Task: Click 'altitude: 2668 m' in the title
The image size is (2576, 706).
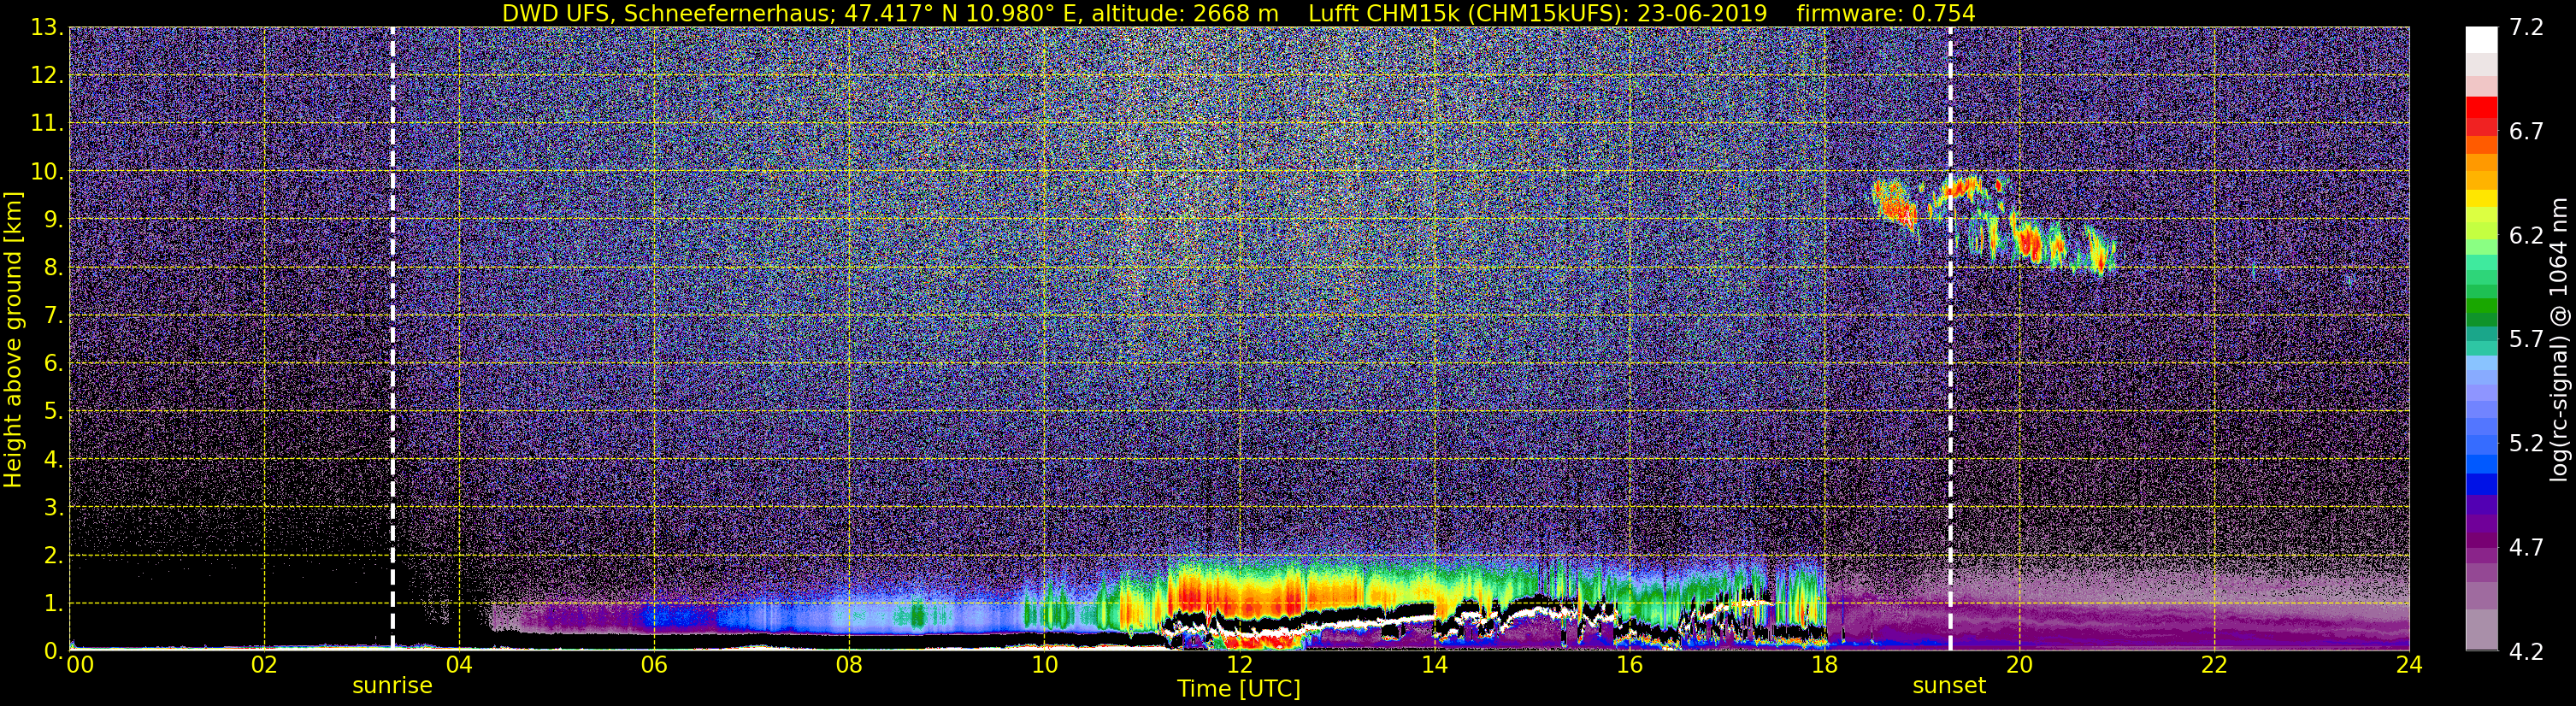Action: [x=1185, y=14]
